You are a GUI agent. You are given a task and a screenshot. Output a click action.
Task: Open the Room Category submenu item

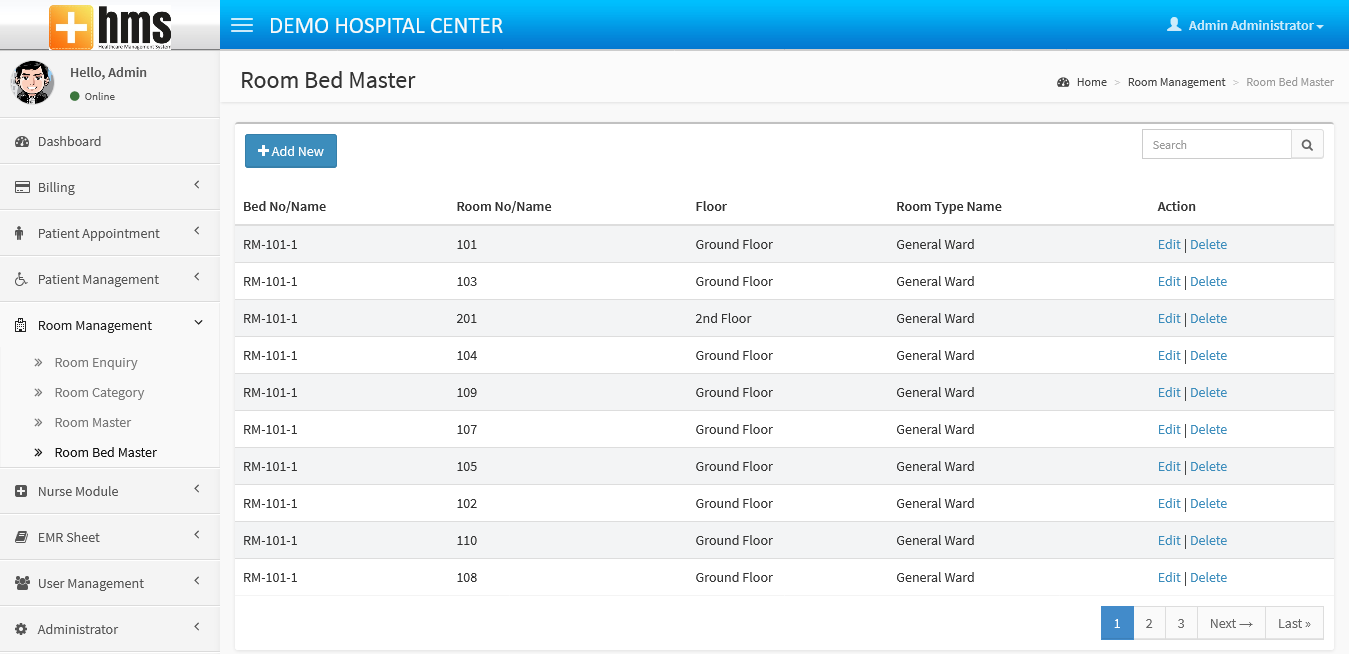[99, 393]
